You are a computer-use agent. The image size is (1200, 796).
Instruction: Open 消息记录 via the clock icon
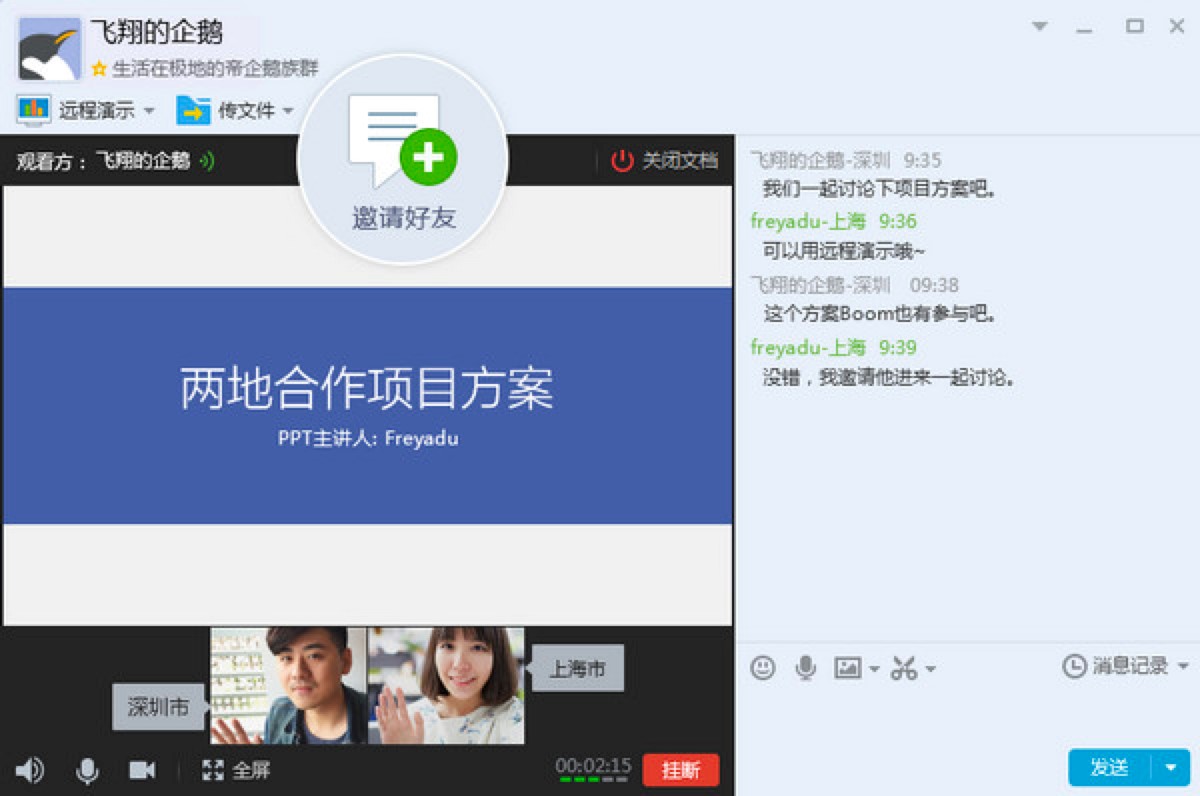1074,668
